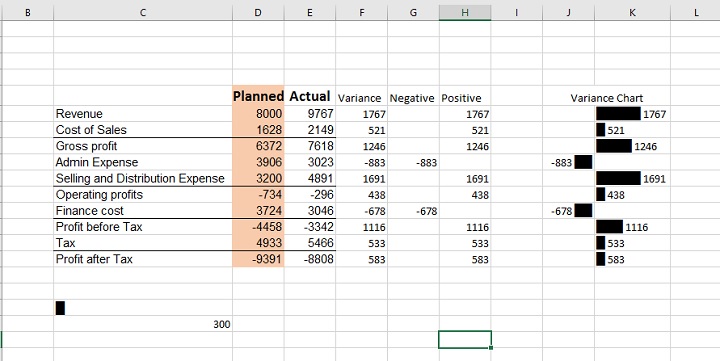The width and height of the screenshot is (720, 361).
Task: Select the small black bar below table
Action: pyautogui.click(x=60, y=308)
